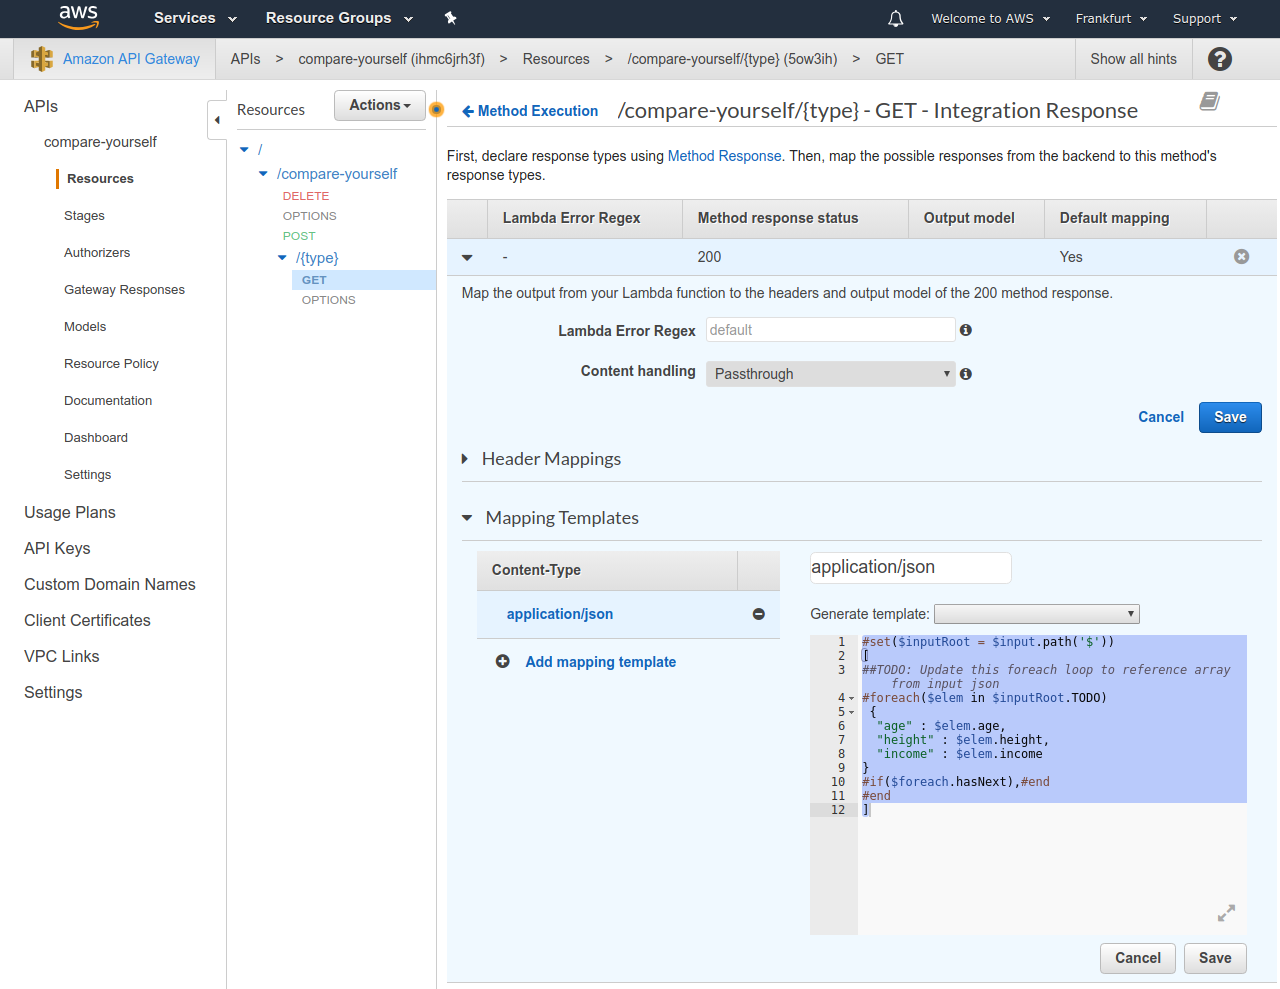1280x989 pixels.
Task: Open API Keys in the sidebar
Action: (x=57, y=548)
